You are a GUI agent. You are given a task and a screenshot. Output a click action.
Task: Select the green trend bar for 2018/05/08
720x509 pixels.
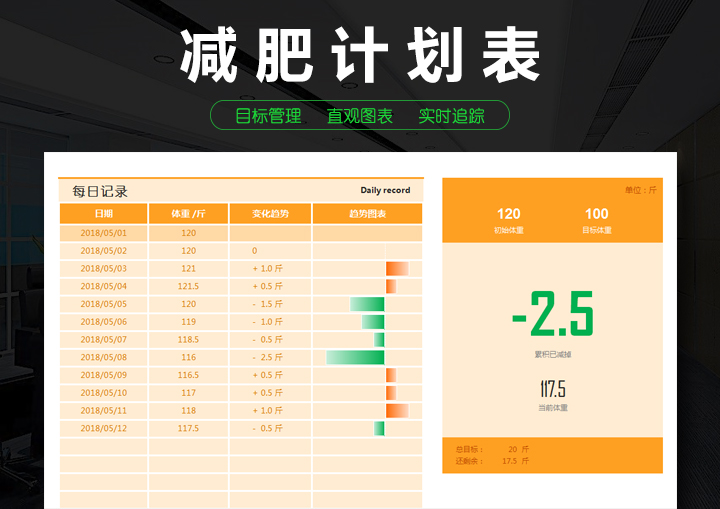pyautogui.click(x=355, y=357)
